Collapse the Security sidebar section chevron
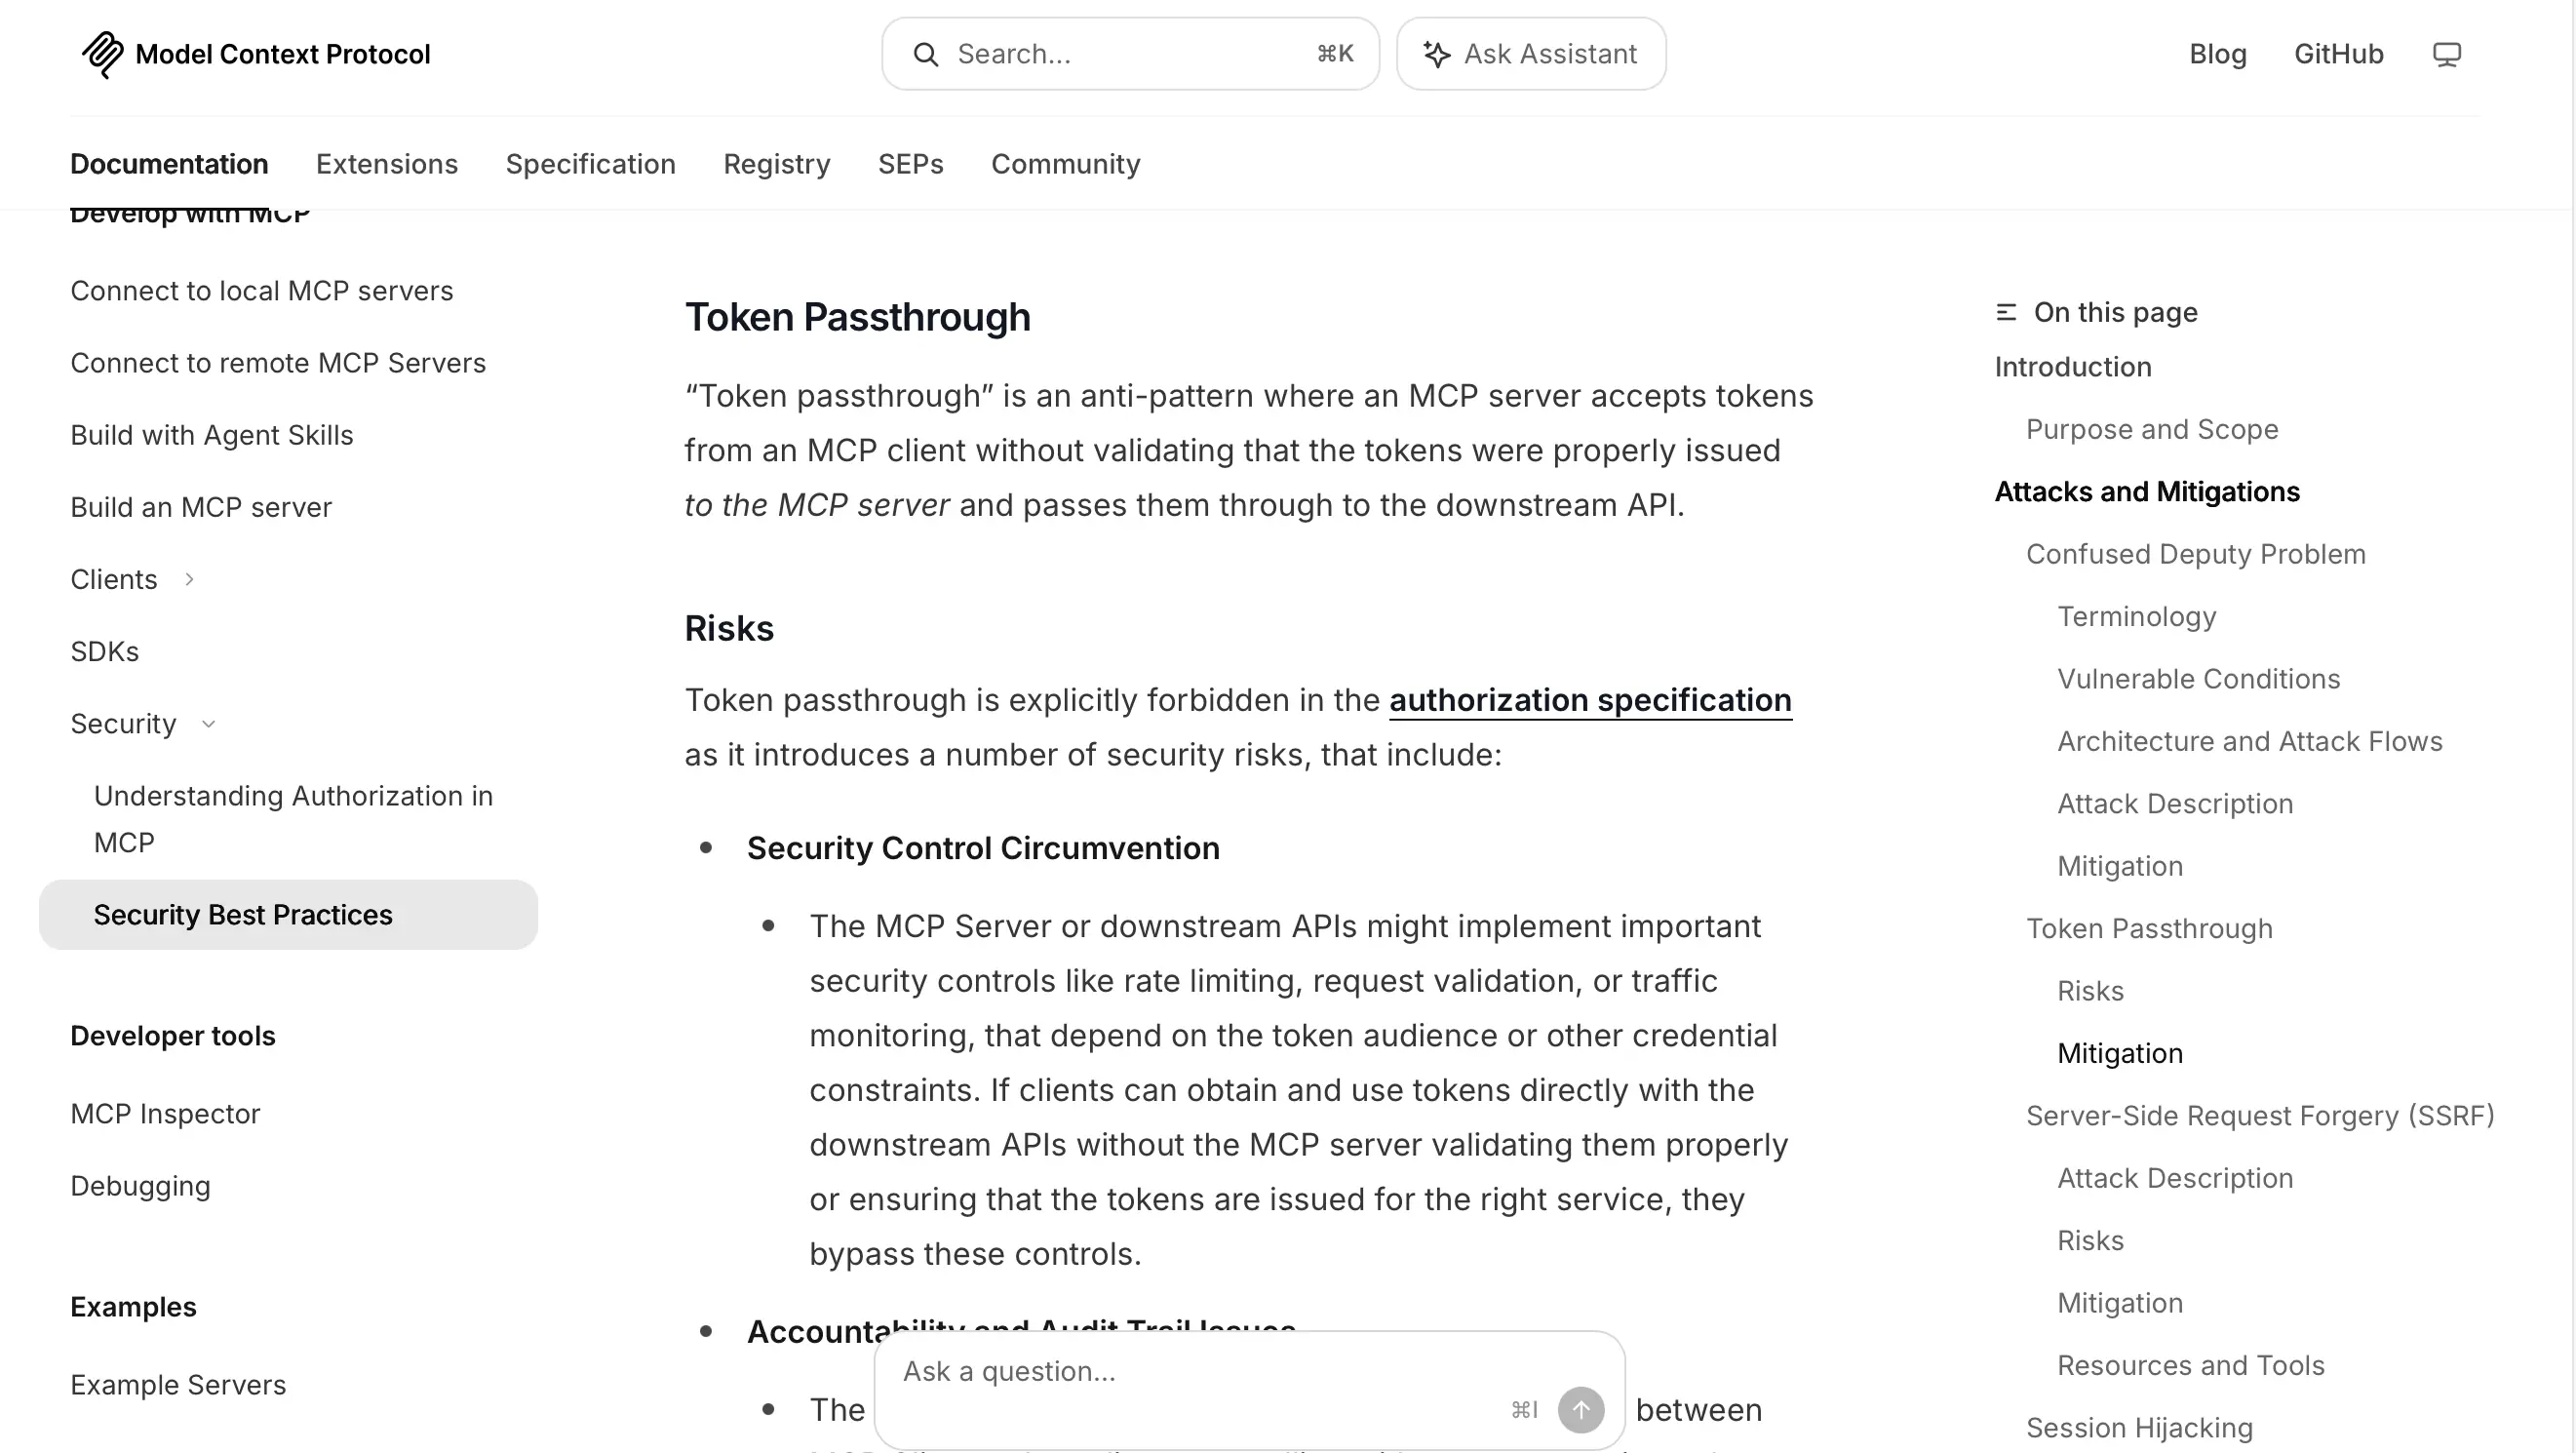 (208, 724)
